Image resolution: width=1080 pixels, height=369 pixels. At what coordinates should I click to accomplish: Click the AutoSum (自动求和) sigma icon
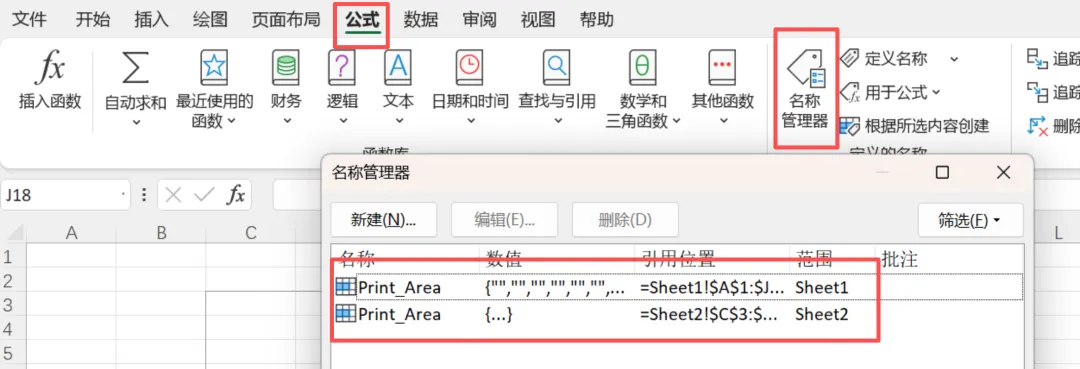pyautogui.click(x=135, y=68)
